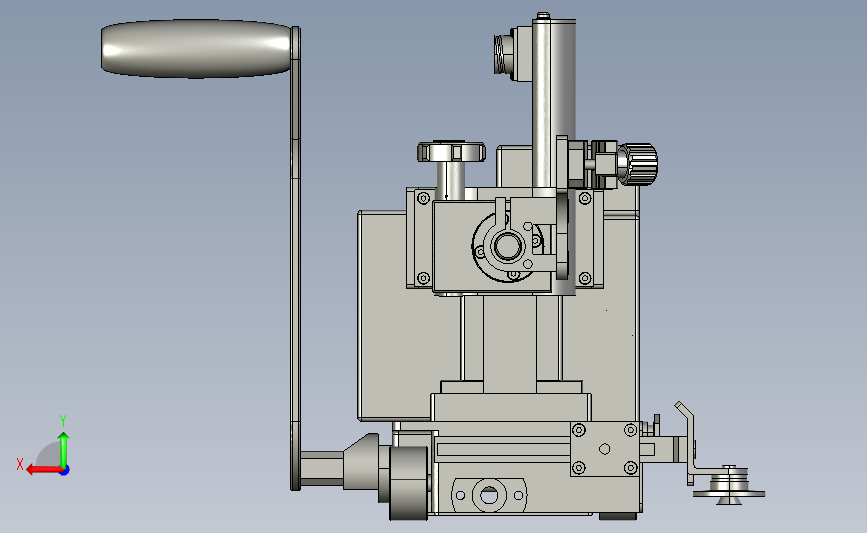The image size is (867, 533).
Task: Select the knurled adjustment knob on the right
Action: (637, 164)
